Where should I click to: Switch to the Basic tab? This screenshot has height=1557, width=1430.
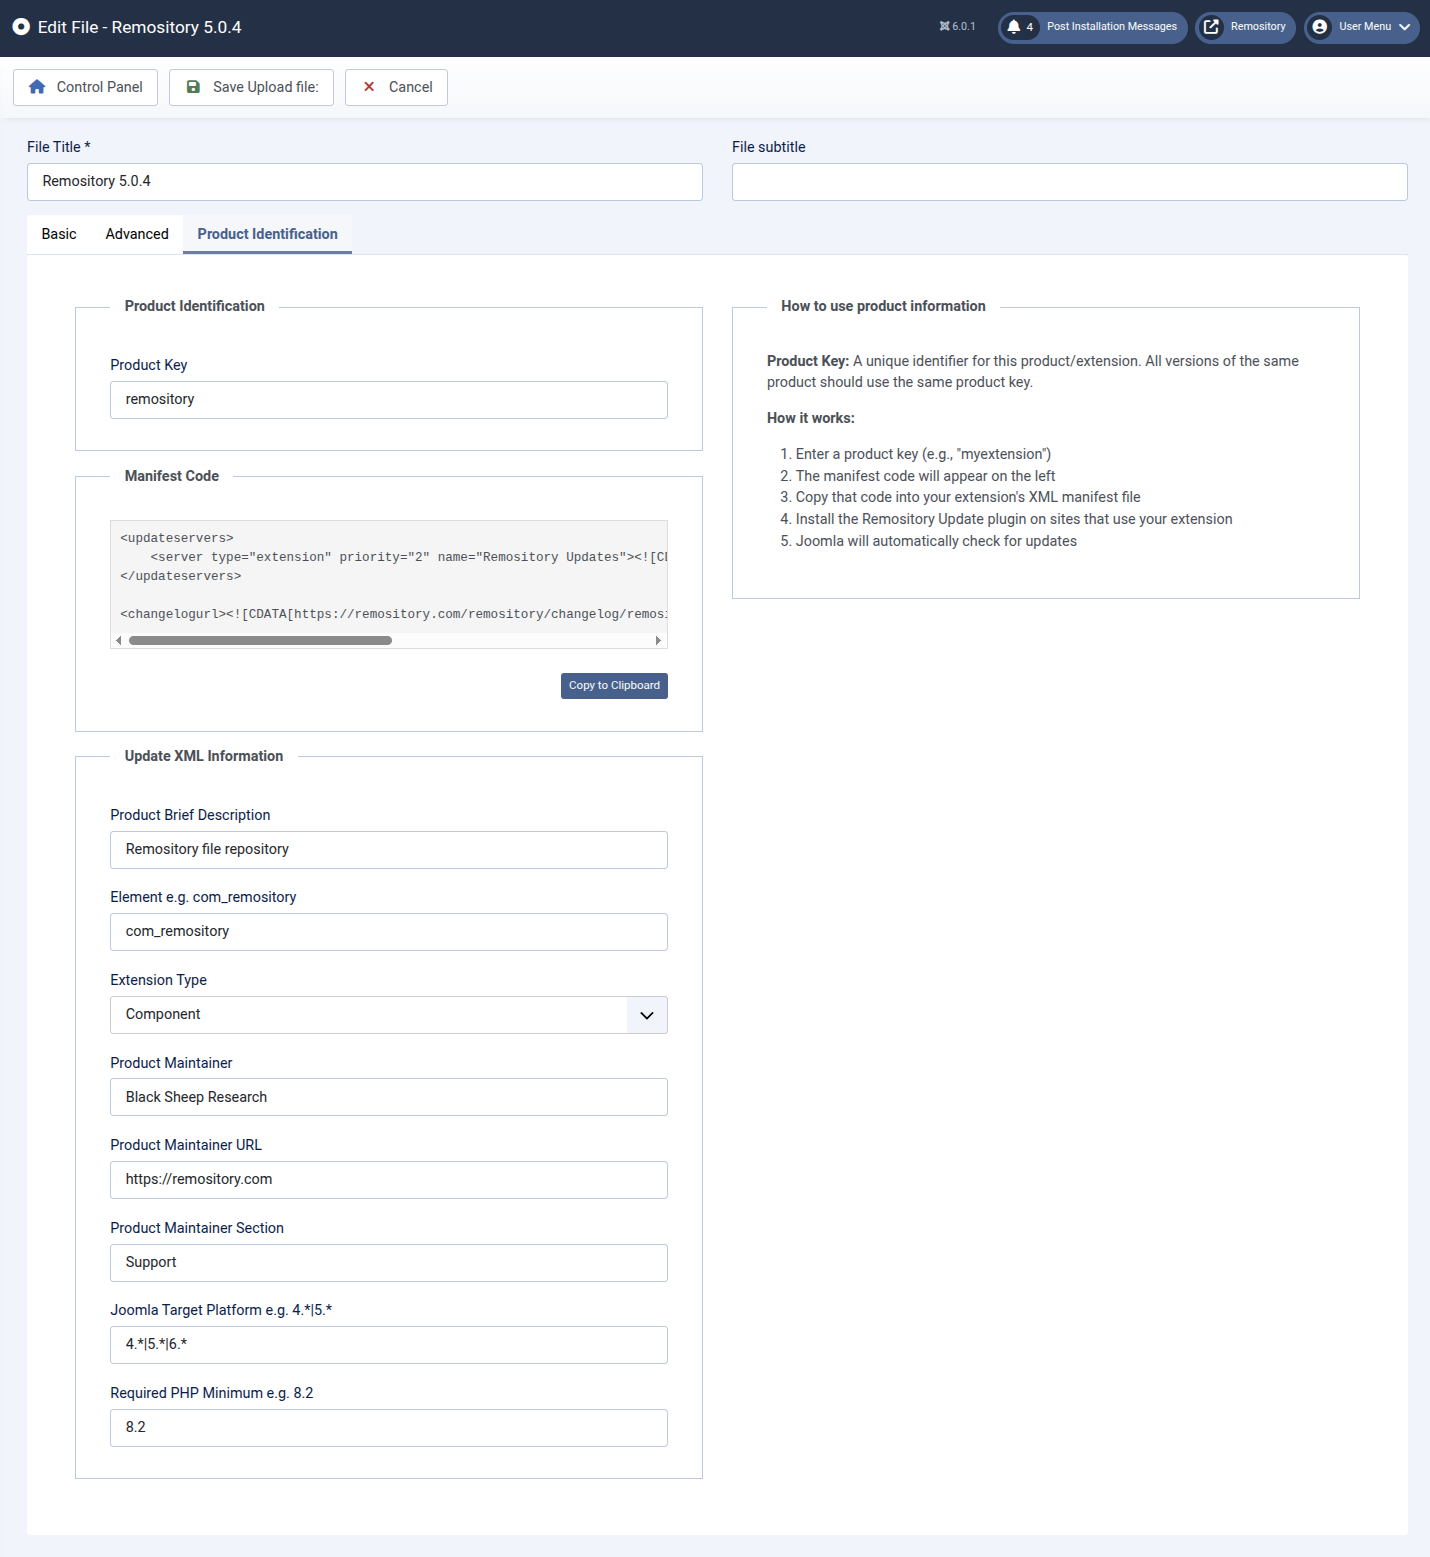click(59, 234)
